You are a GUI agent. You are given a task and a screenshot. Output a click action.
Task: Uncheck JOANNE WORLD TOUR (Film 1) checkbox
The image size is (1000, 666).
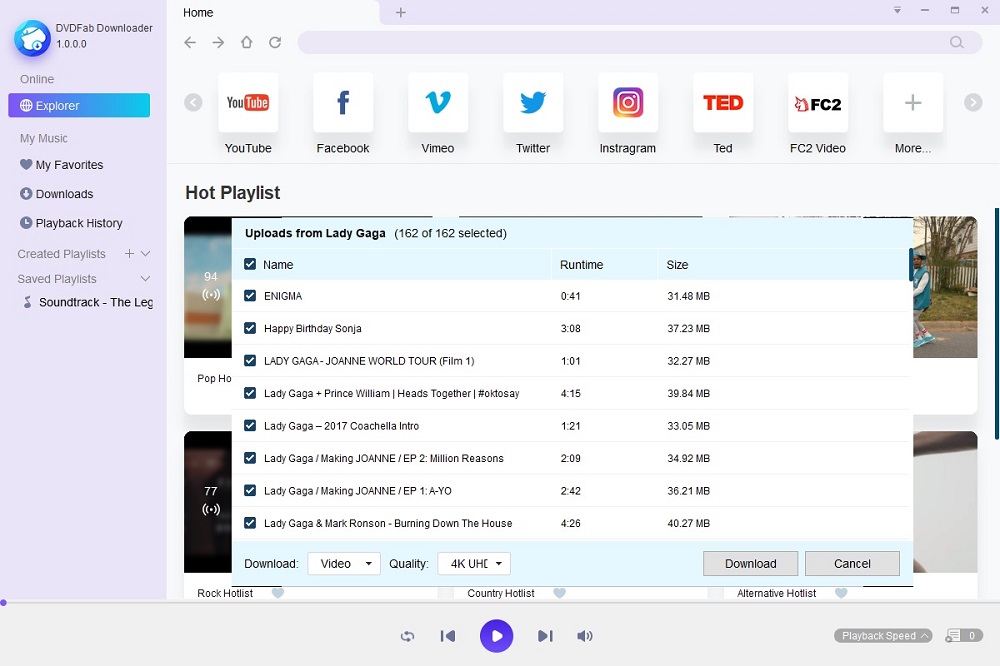(250, 360)
